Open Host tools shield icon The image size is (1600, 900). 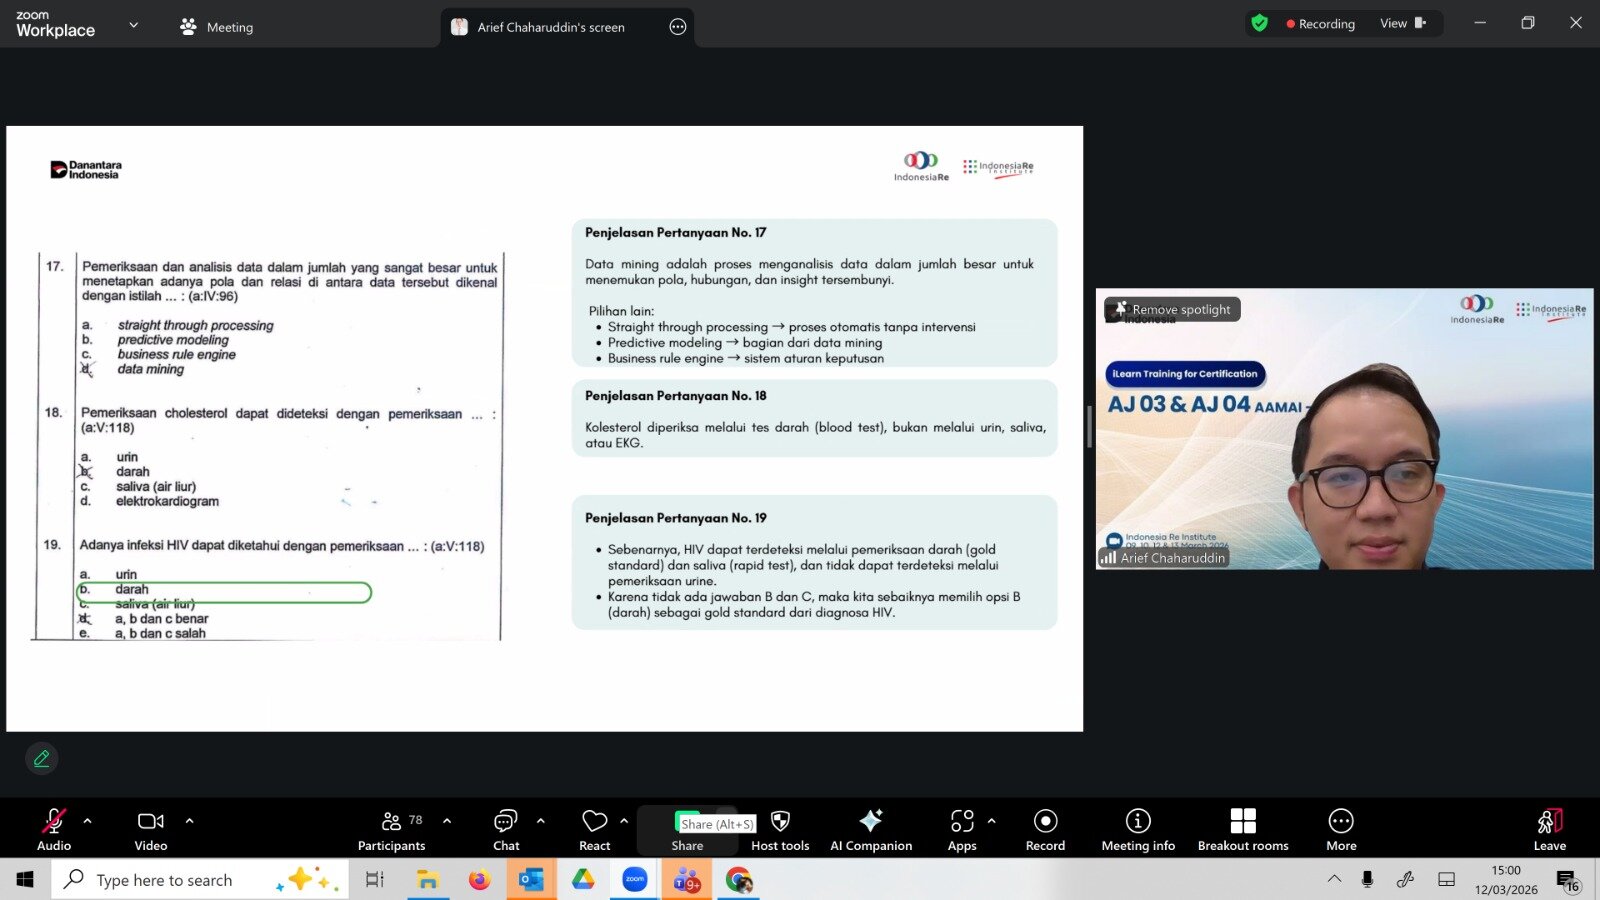click(x=780, y=829)
